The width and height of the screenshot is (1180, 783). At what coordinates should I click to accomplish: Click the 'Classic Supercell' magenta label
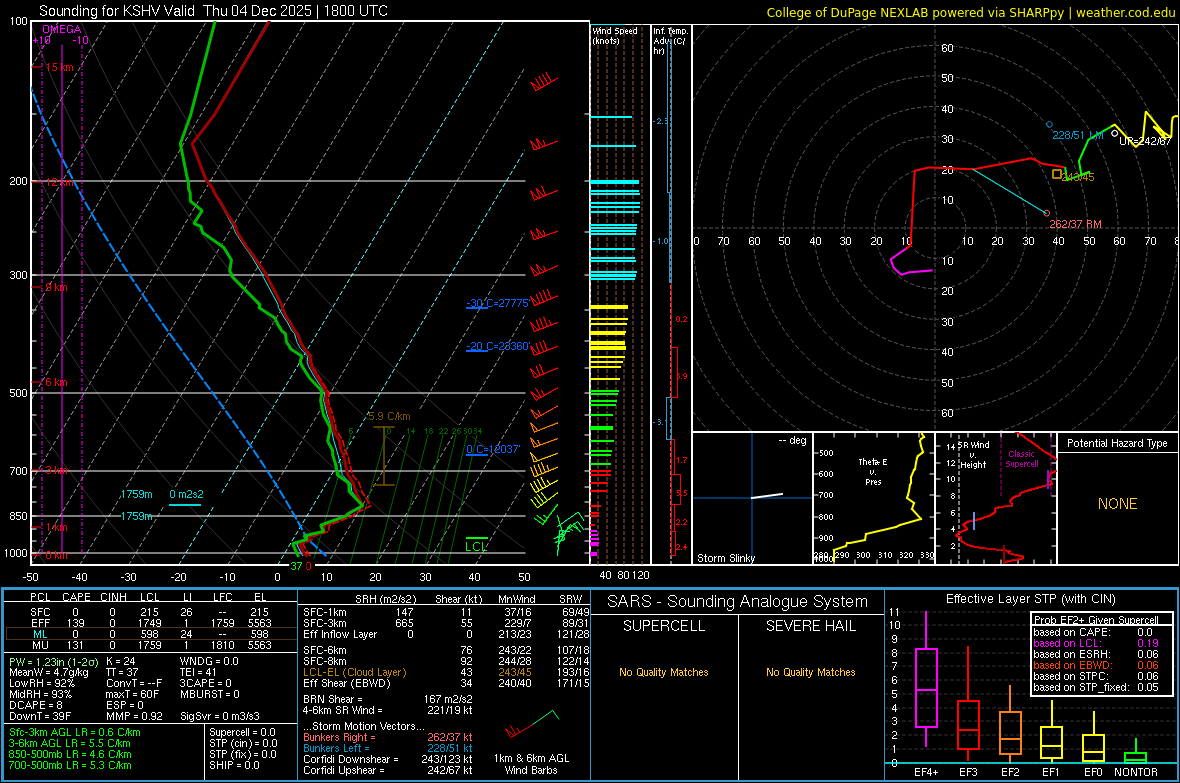point(1022,459)
